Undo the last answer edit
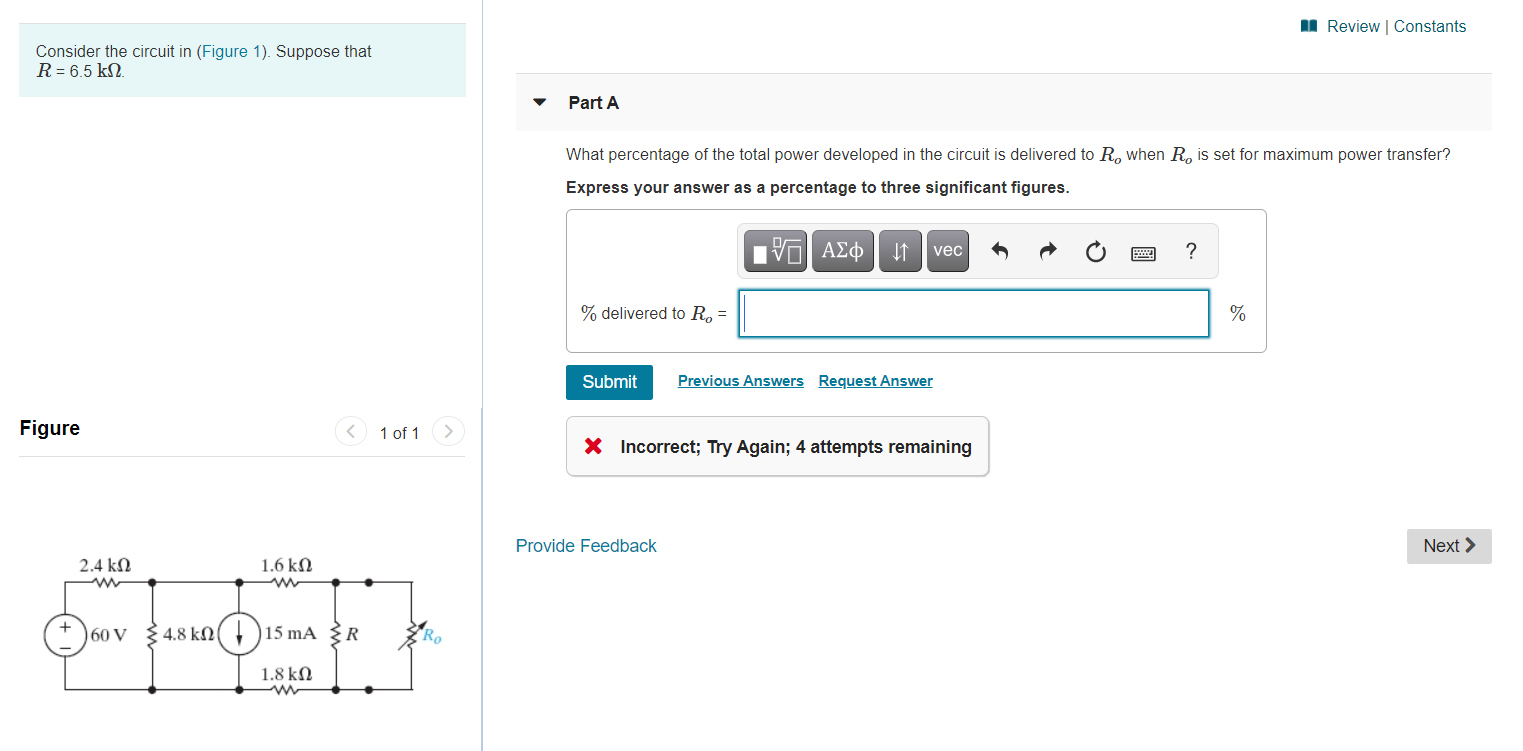The width and height of the screenshot is (1523, 751). click(x=998, y=252)
